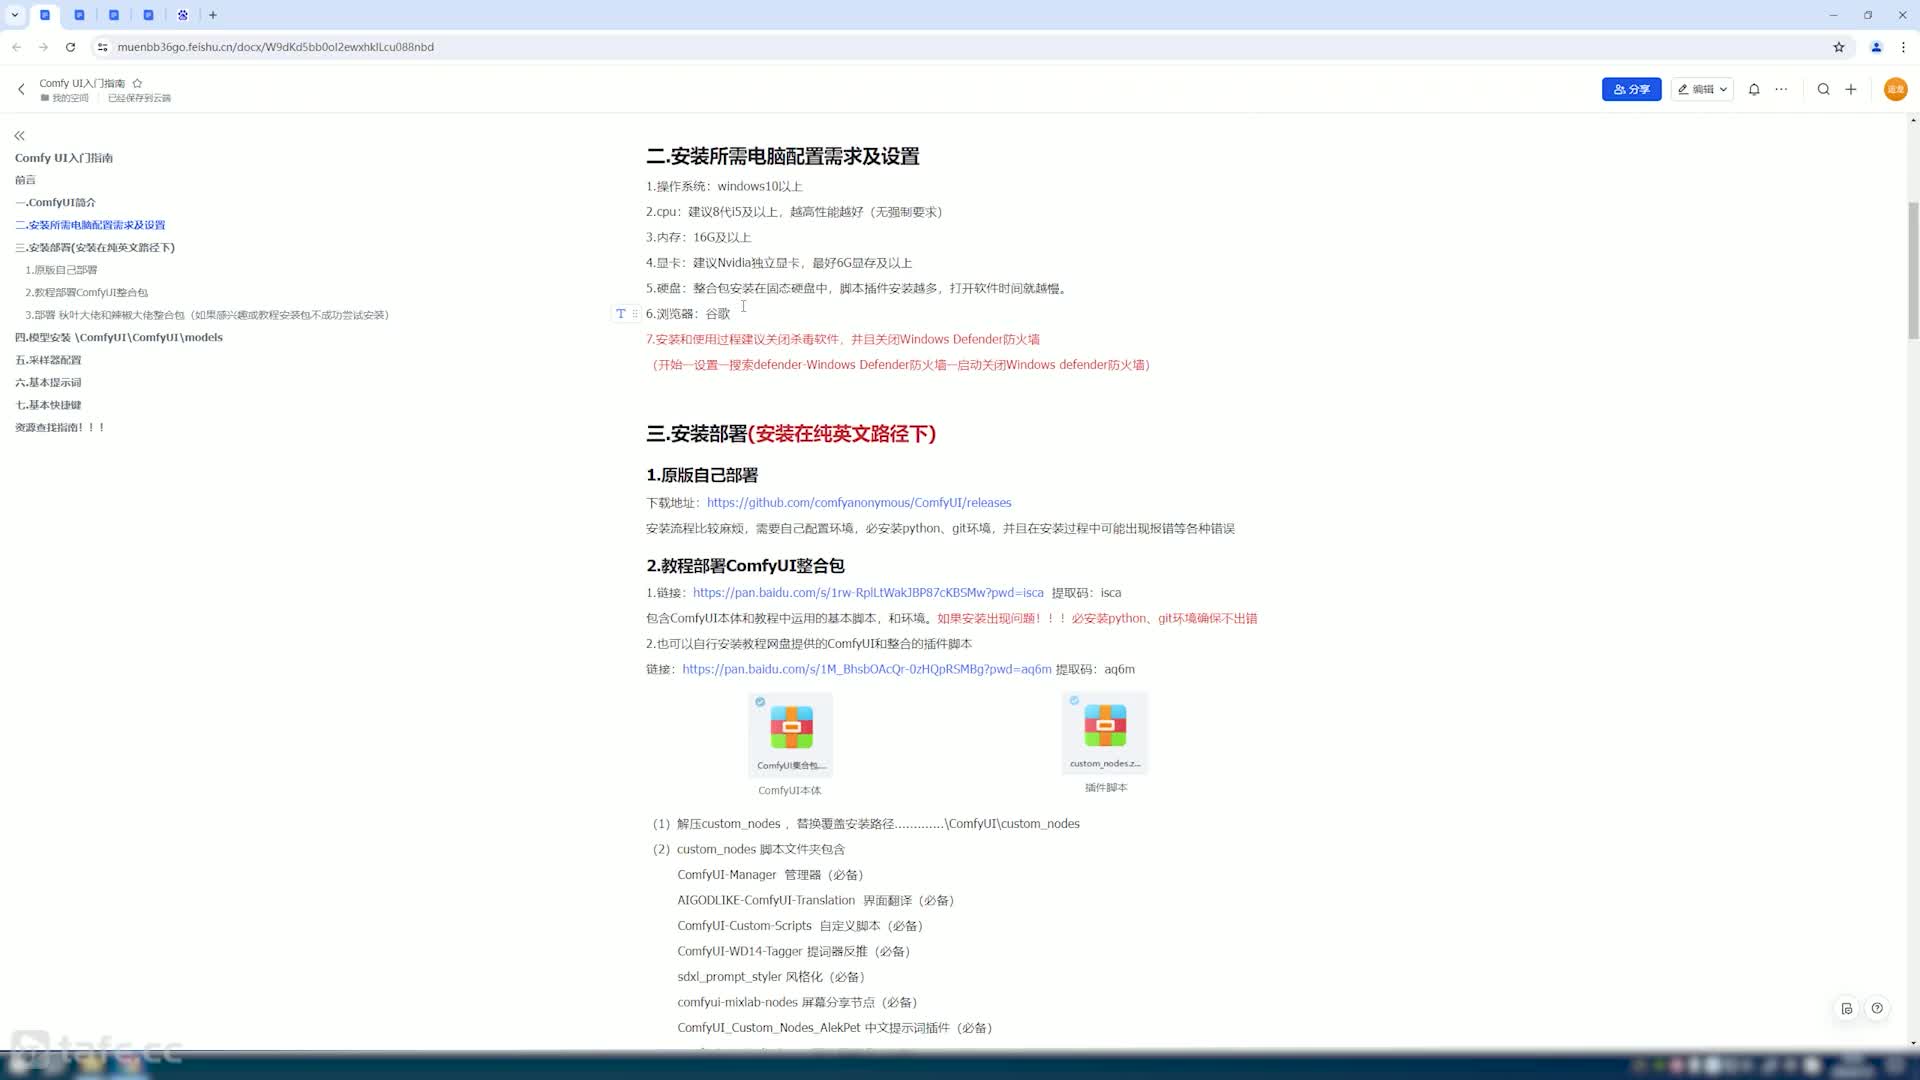Open Chrome three-dot menu

1903,47
